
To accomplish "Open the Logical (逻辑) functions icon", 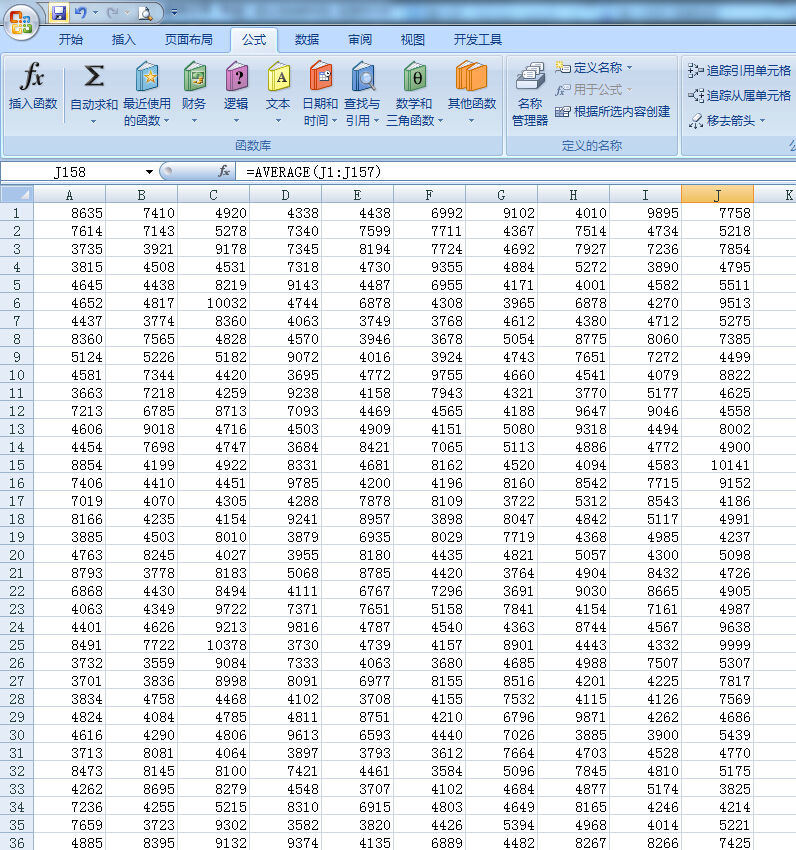I will point(236,78).
